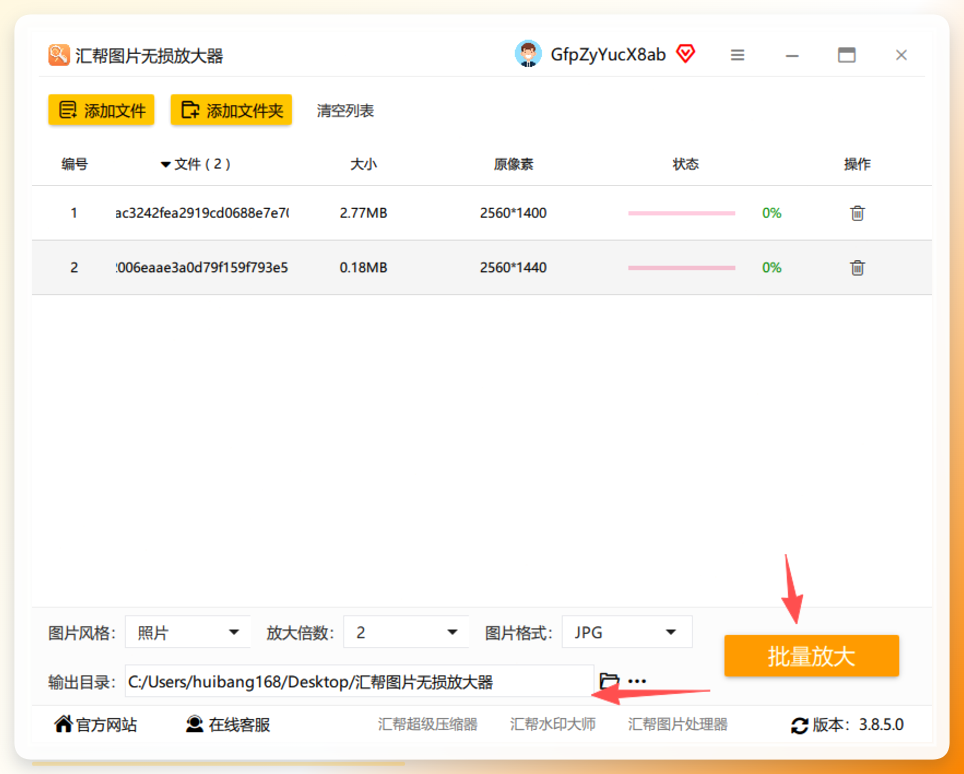This screenshot has height=774, width=964.
Task: Open the 汇帮超级压缩器 link
Action: [427, 724]
